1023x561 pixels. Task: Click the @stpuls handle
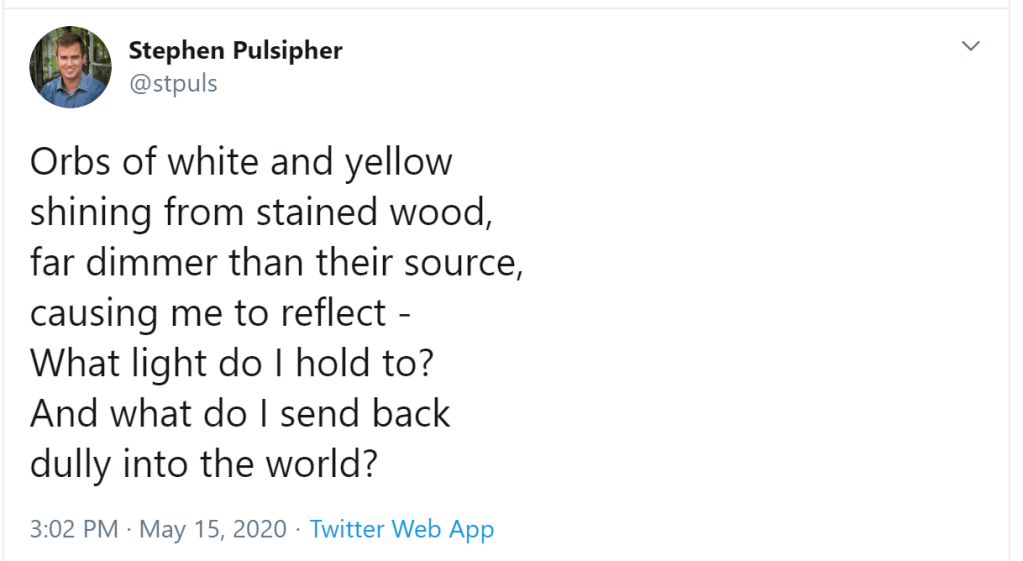coord(173,83)
